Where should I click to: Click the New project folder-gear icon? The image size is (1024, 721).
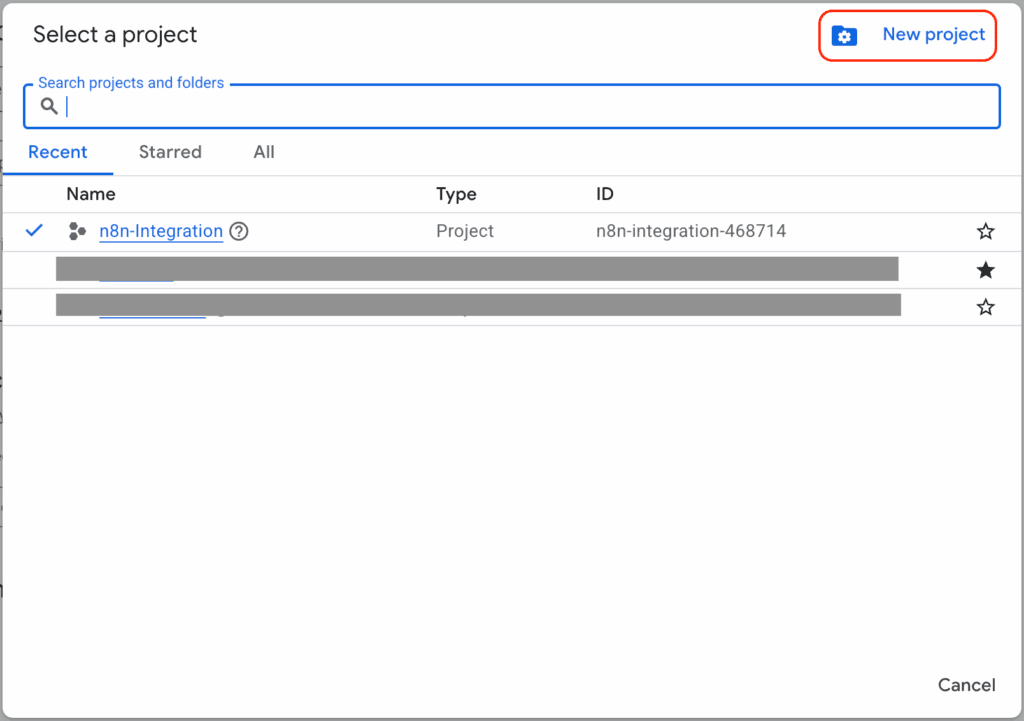[x=845, y=36]
